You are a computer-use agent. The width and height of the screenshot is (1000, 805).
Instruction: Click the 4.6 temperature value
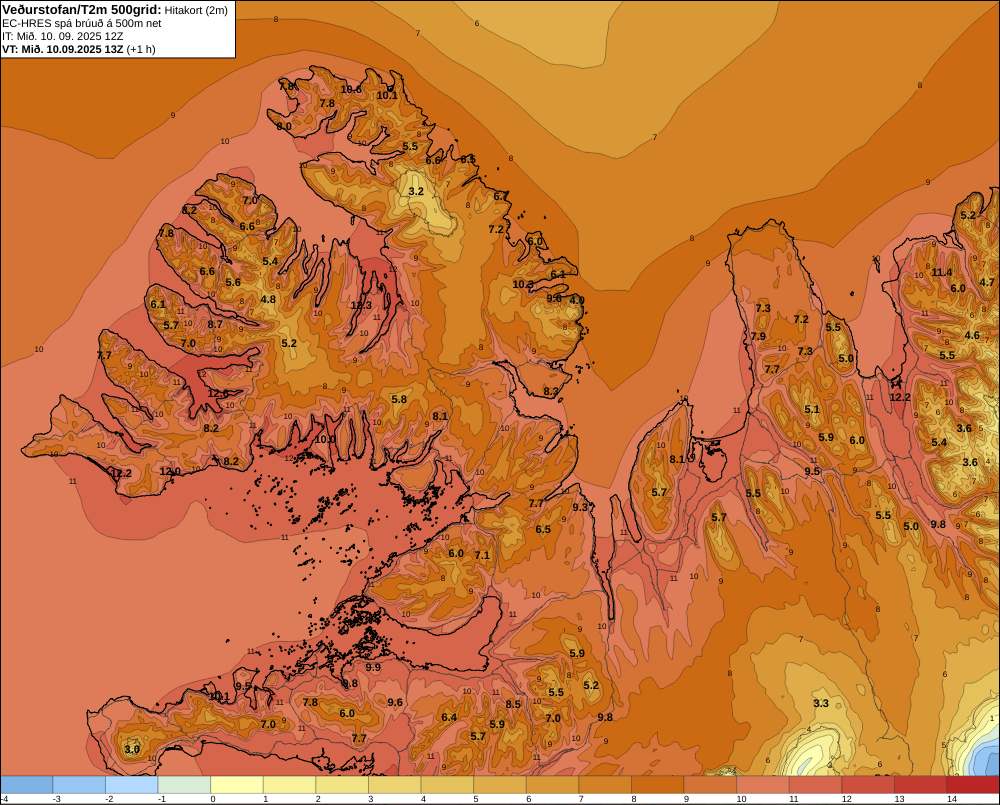[972, 336]
